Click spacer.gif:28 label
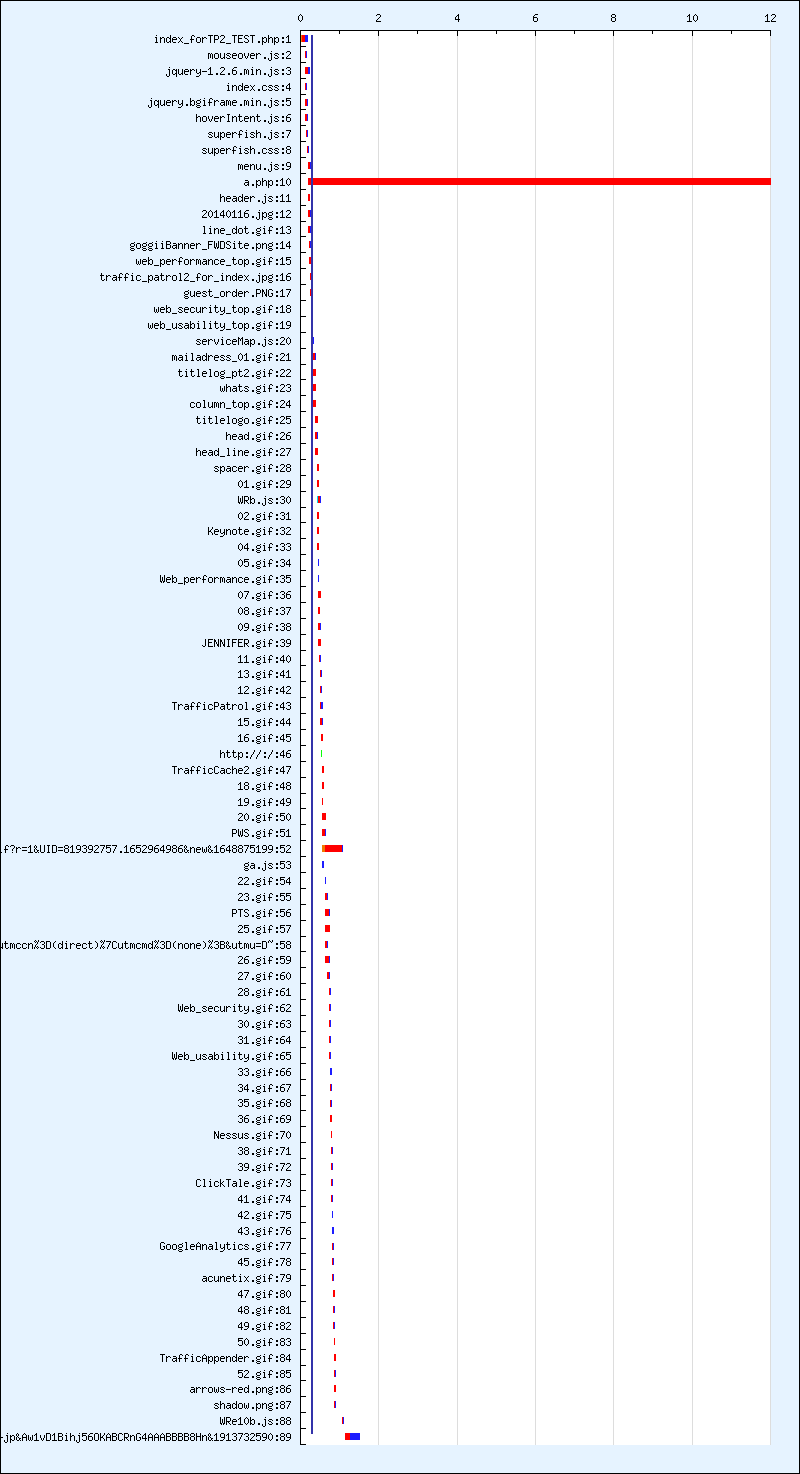Screen dimensions: 800x1474 (x=253, y=468)
